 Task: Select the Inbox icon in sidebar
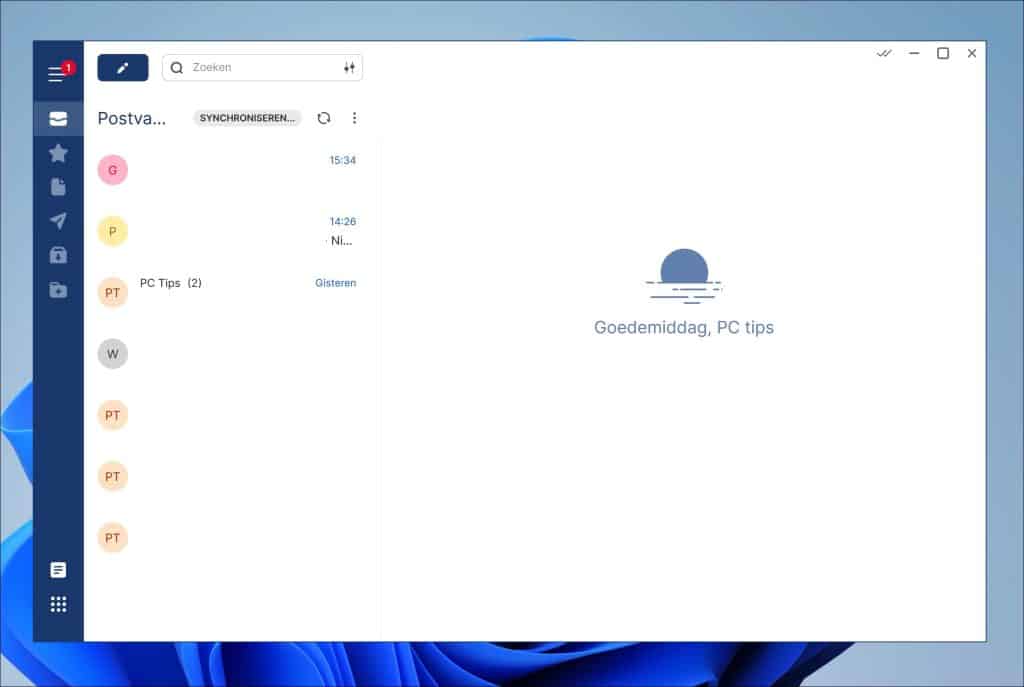pyautogui.click(x=58, y=119)
